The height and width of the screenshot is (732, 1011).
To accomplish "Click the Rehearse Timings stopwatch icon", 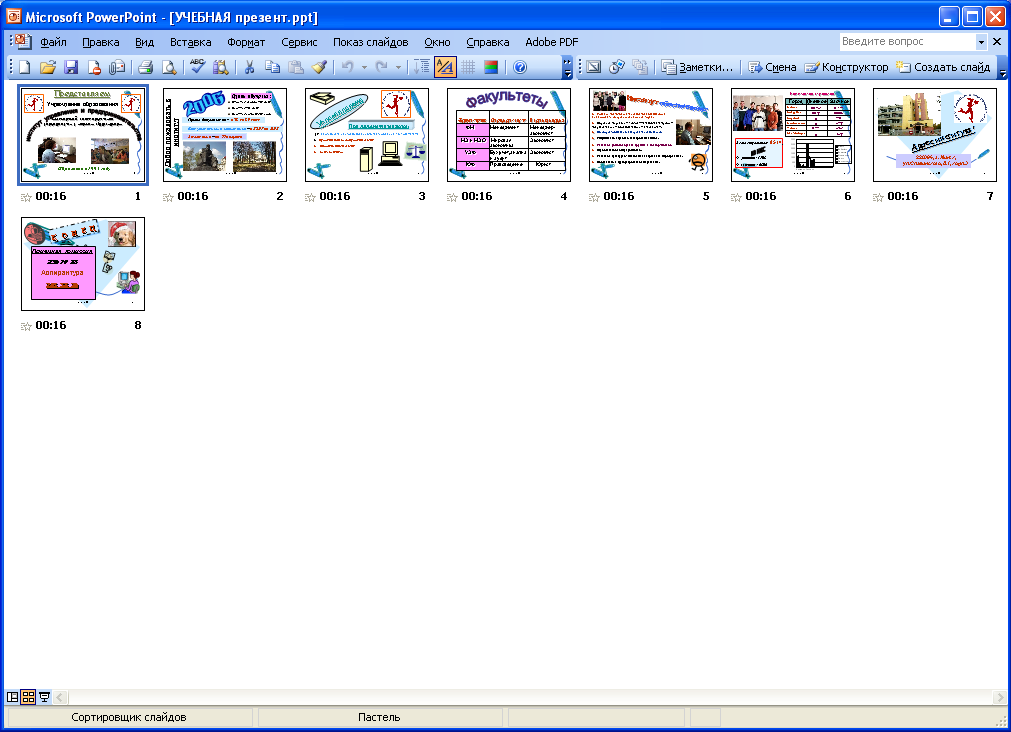I will pyautogui.click(x=617, y=67).
